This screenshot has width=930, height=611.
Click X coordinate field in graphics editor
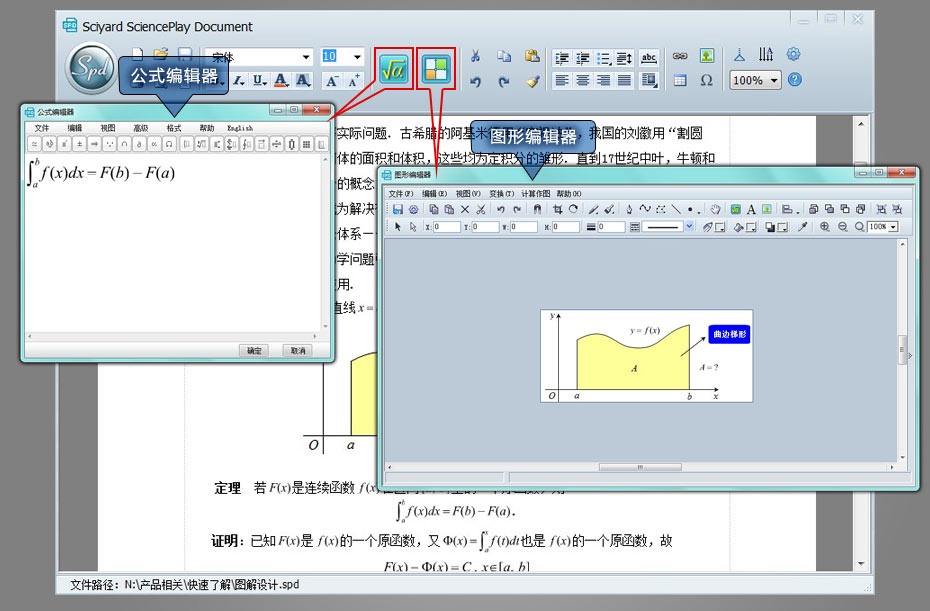coord(446,227)
